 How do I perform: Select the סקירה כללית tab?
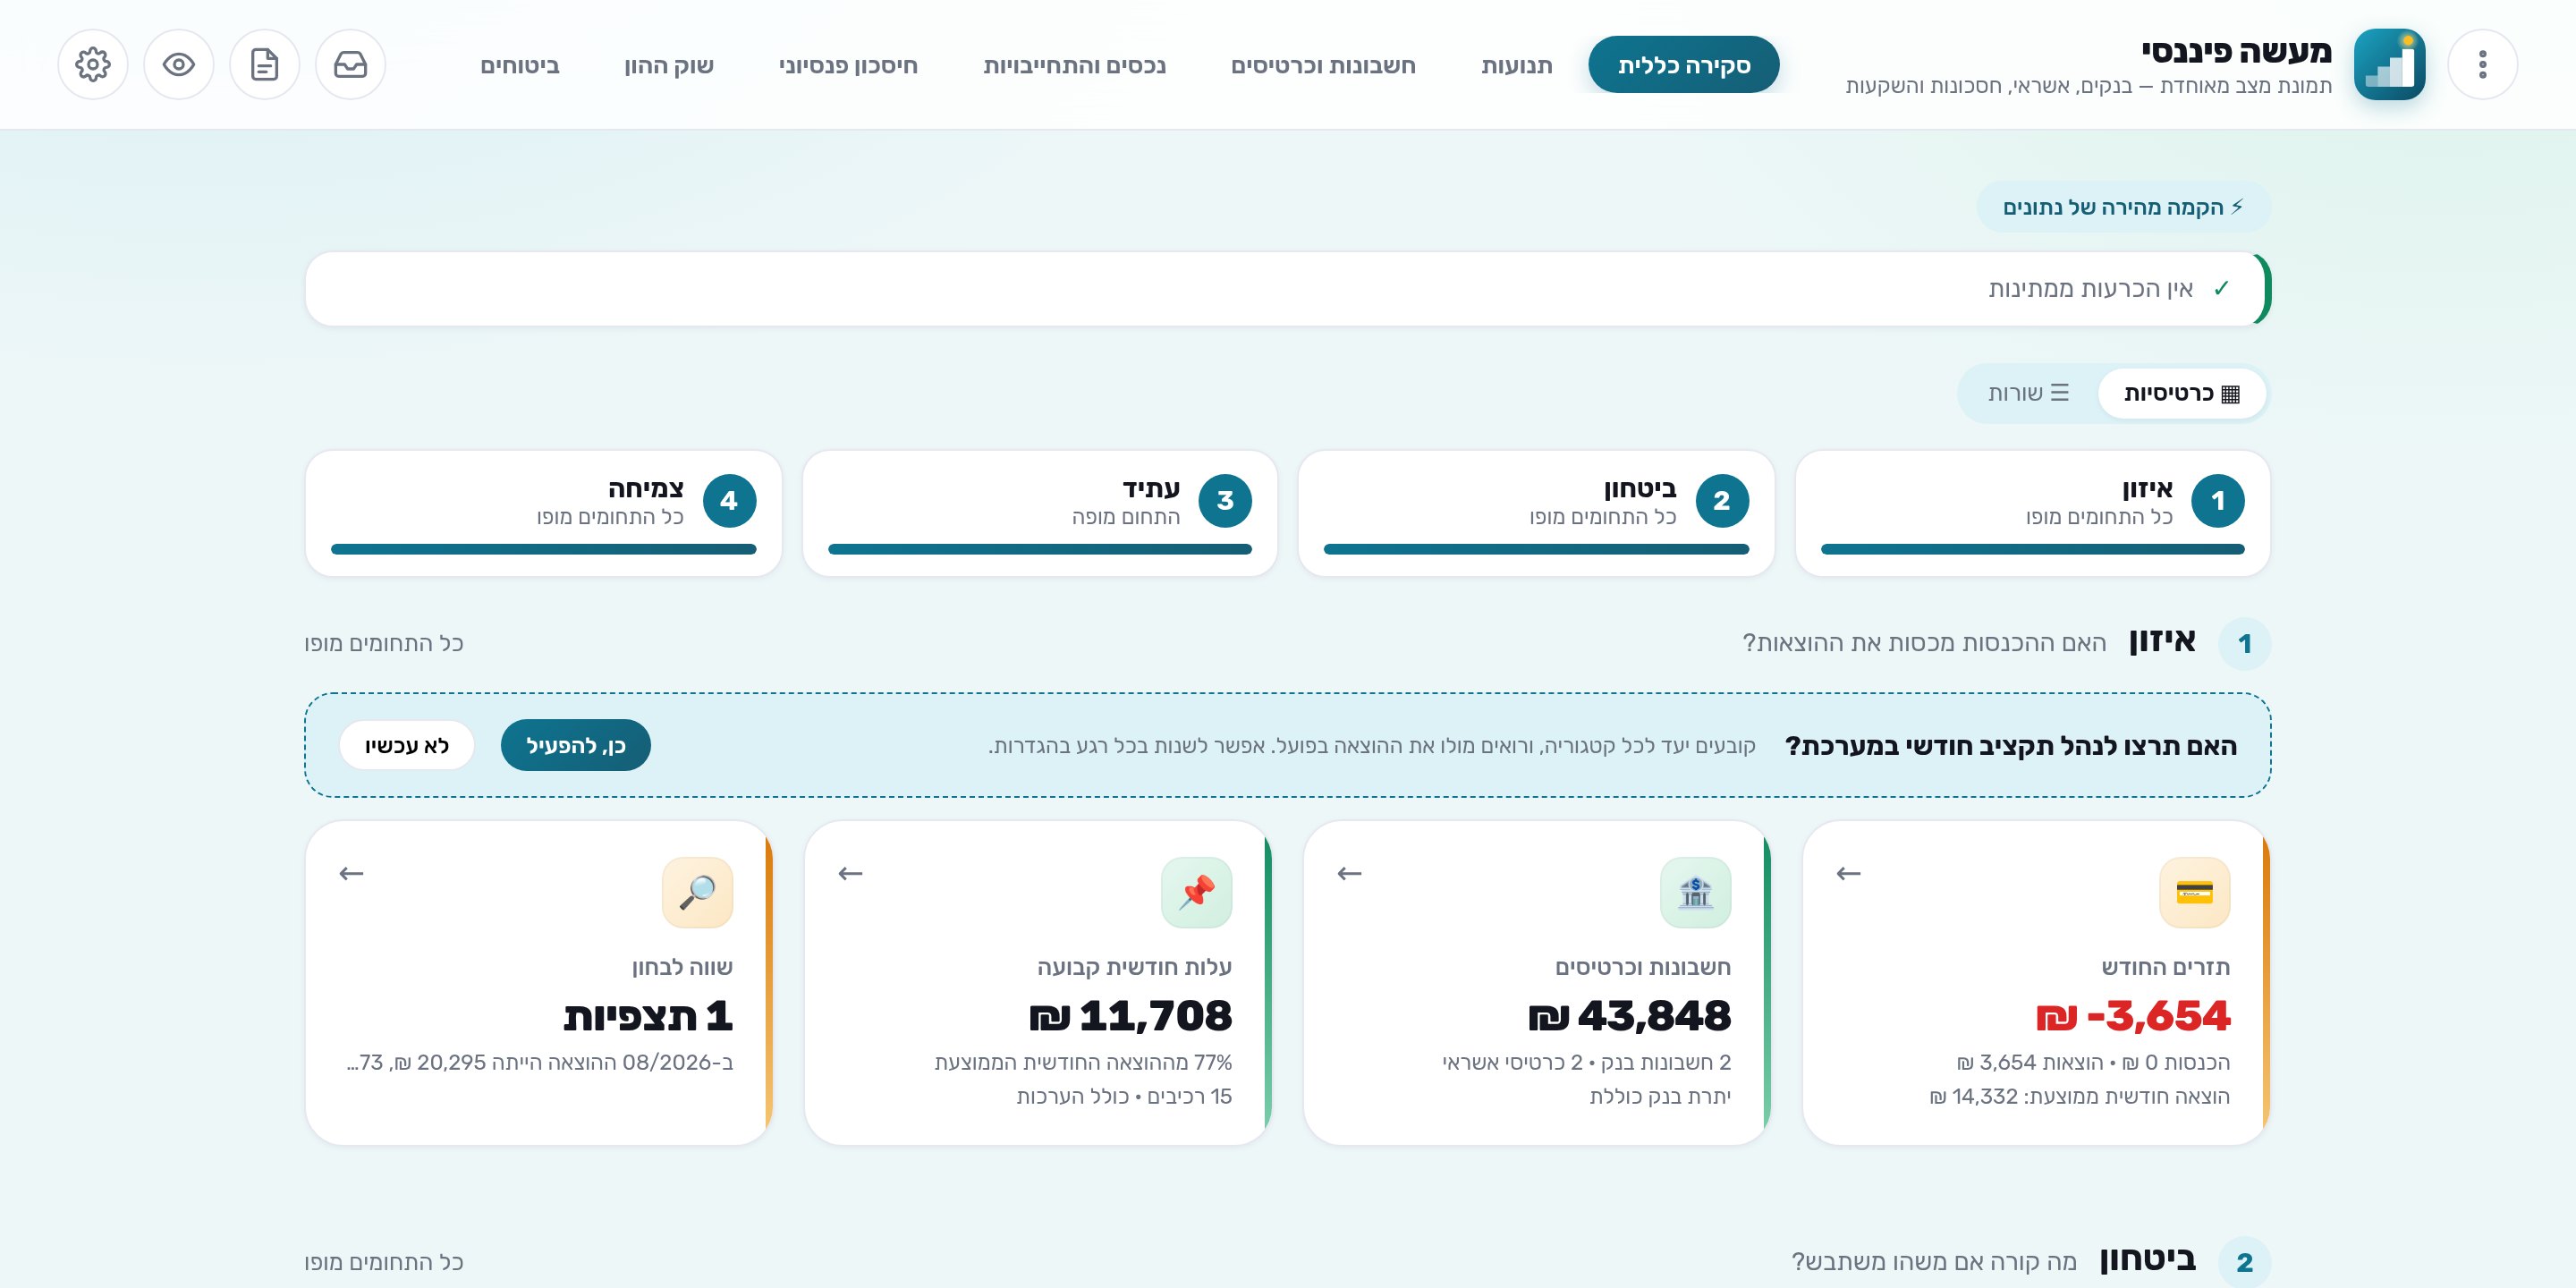[x=1683, y=65]
